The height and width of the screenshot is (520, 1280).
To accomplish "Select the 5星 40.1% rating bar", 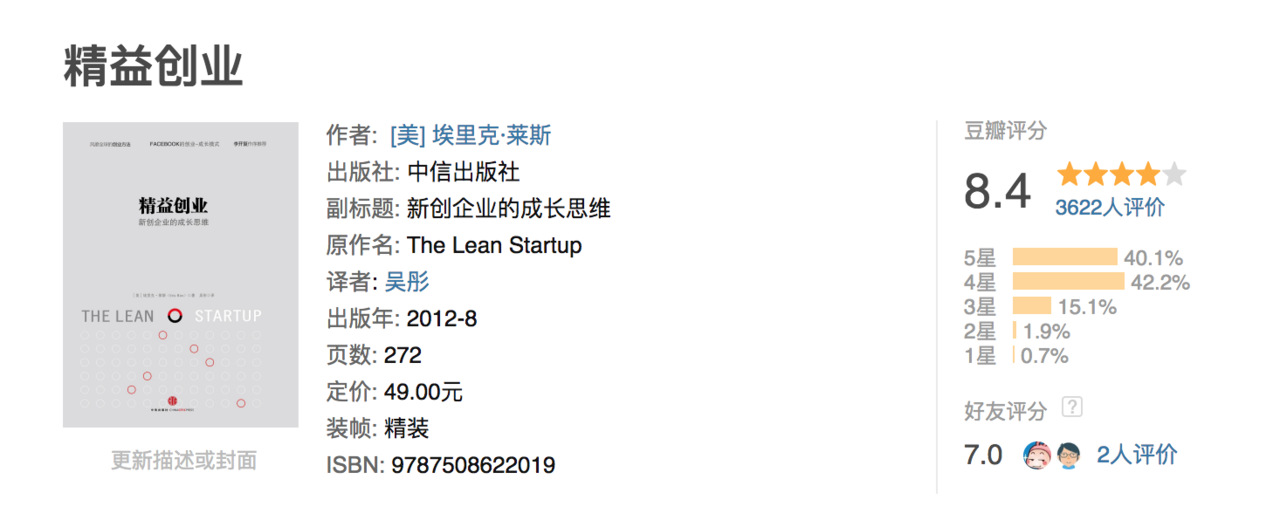I will 1065,257.
